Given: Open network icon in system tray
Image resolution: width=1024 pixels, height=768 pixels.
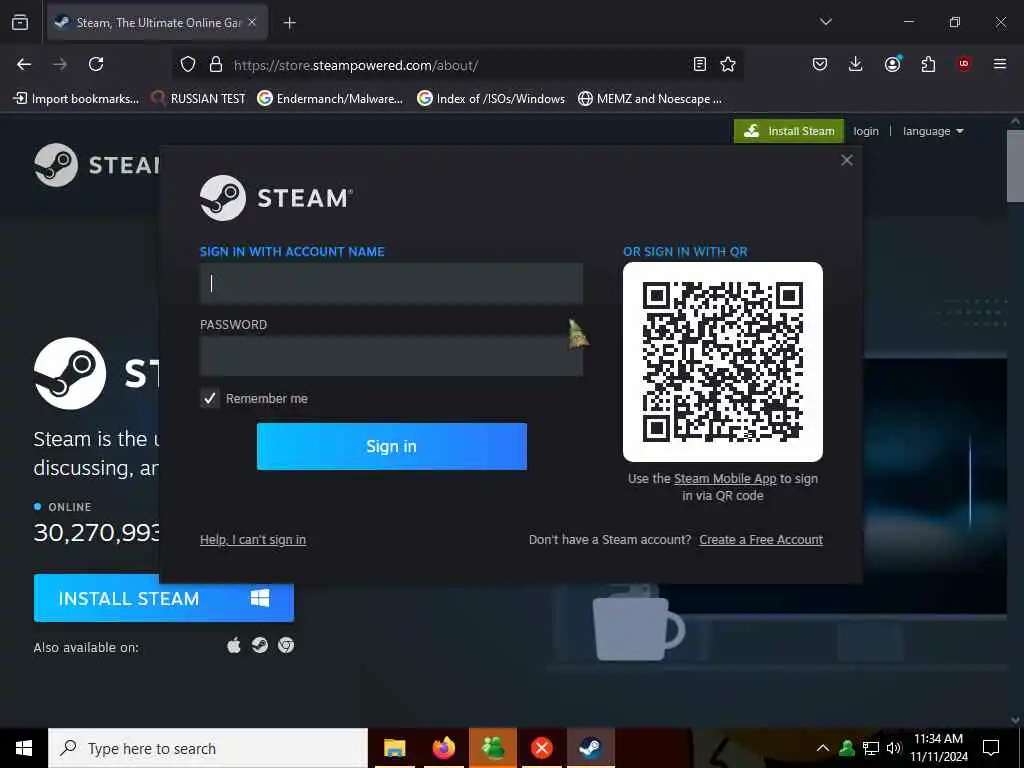Looking at the screenshot, I should [871, 748].
